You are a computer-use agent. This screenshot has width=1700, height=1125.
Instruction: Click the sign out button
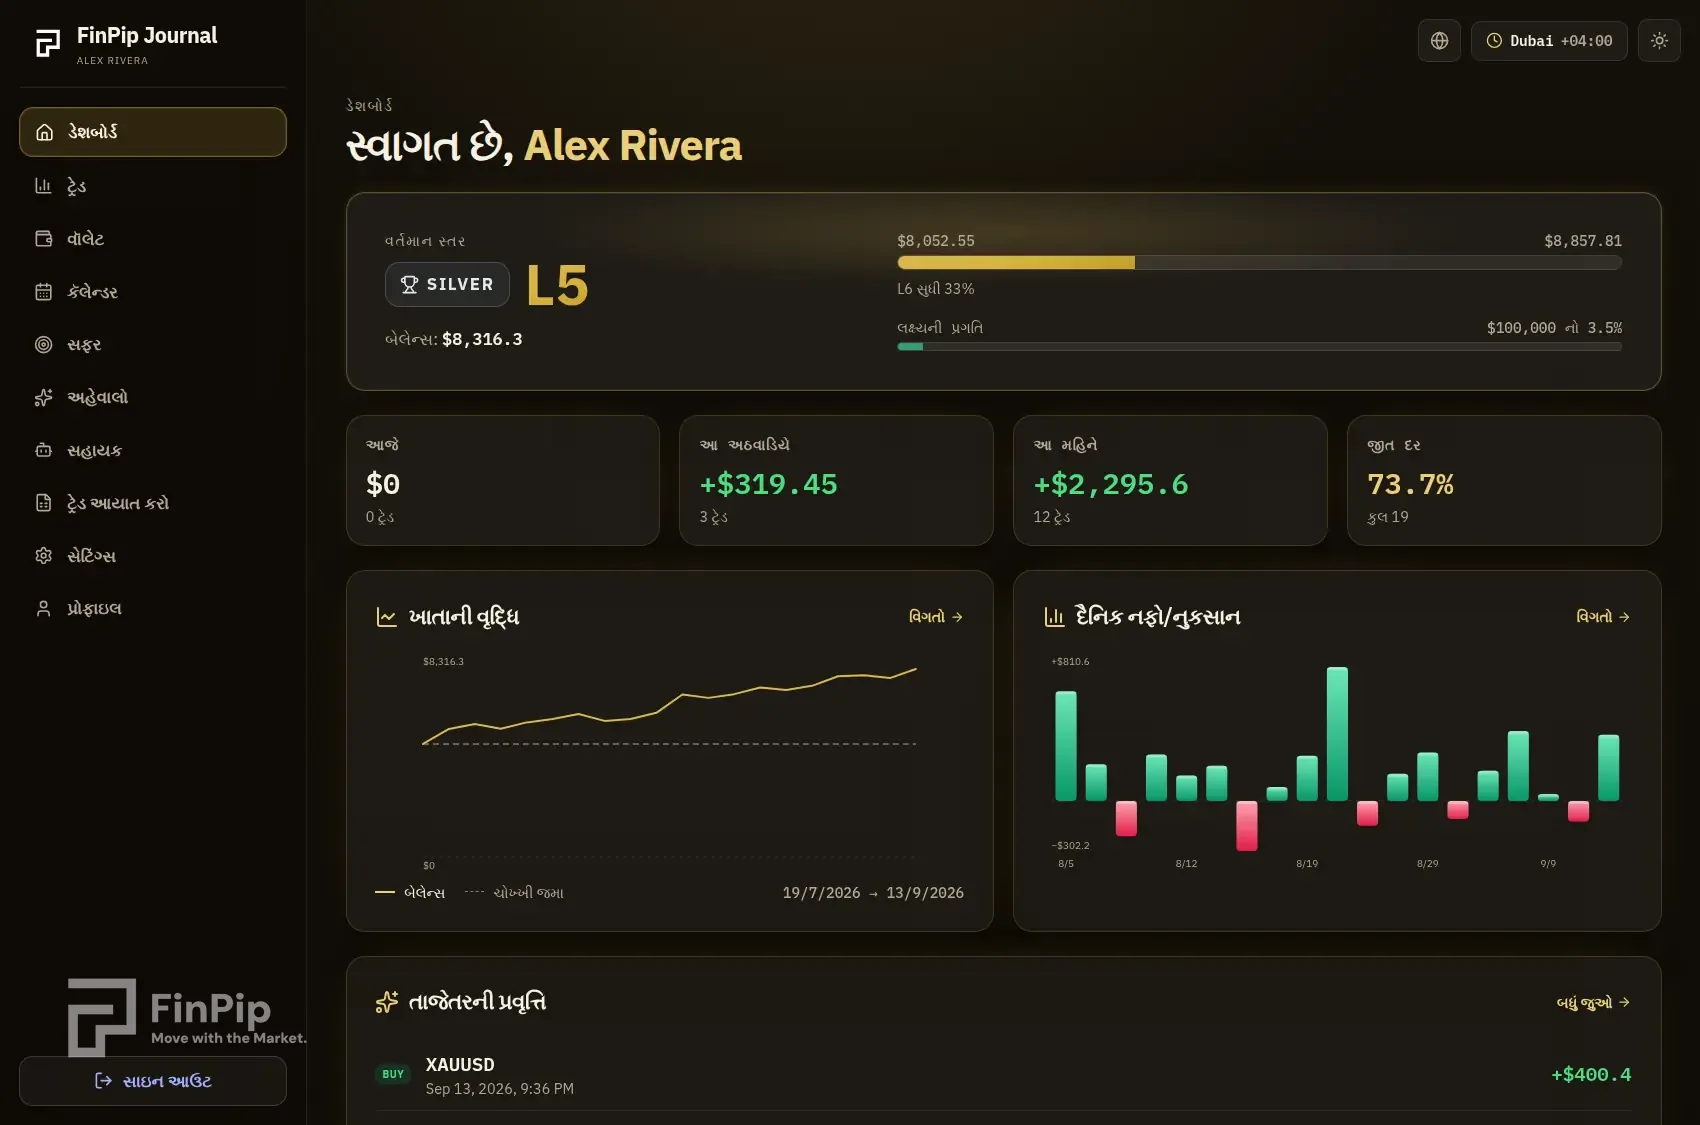153,1081
